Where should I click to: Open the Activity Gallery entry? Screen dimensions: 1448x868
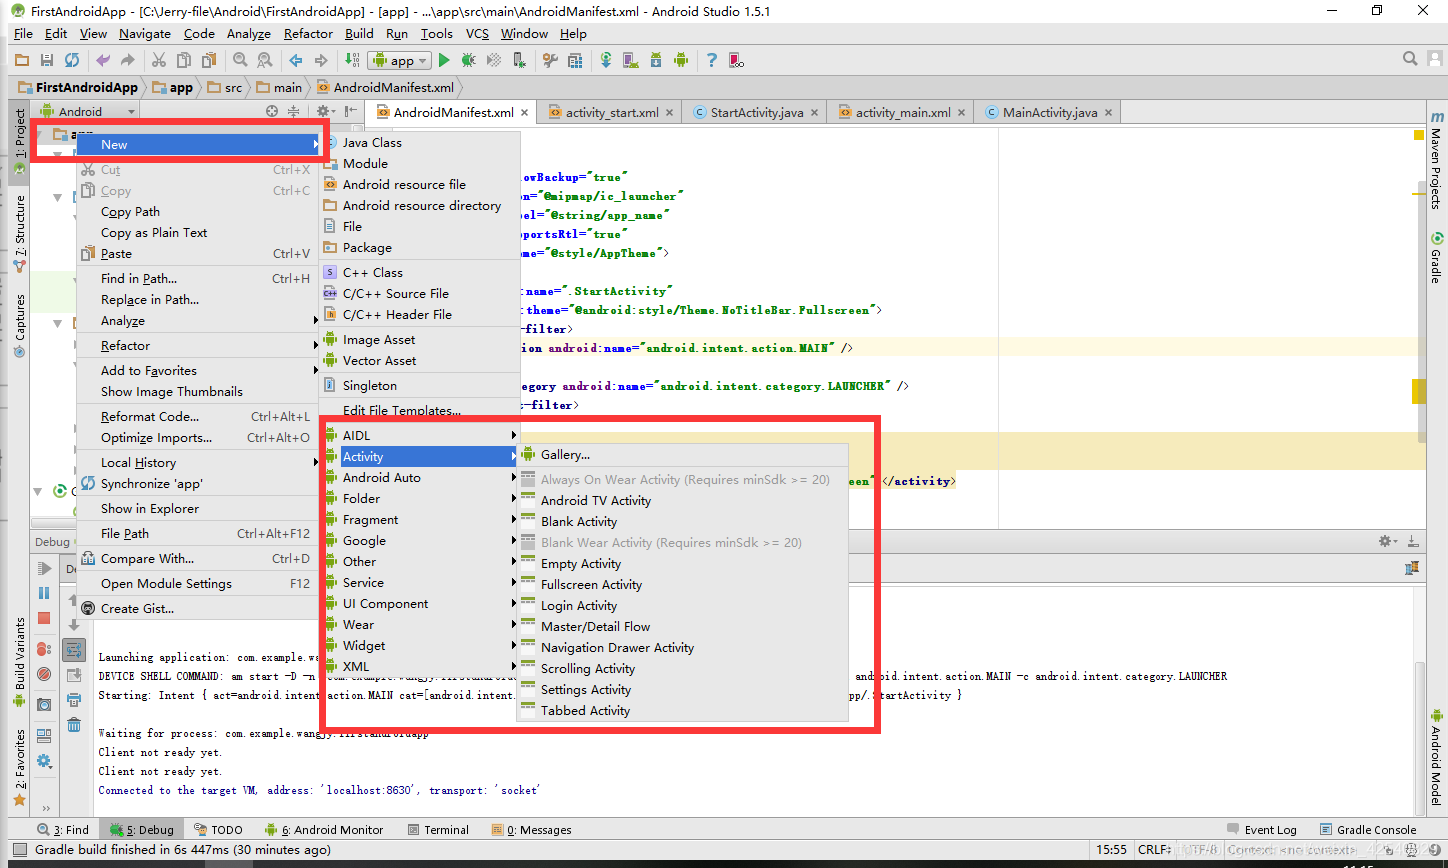point(682,454)
